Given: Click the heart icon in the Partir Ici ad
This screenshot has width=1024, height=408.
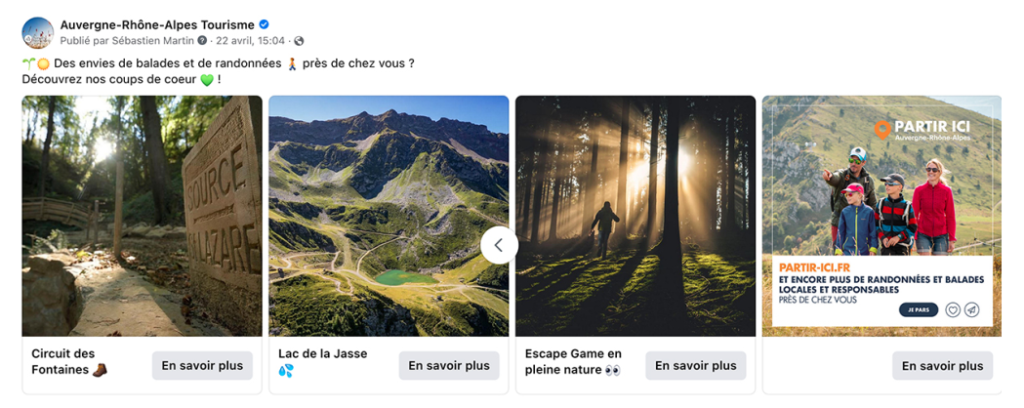Looking at the screenshot, I should click(953, 310).
